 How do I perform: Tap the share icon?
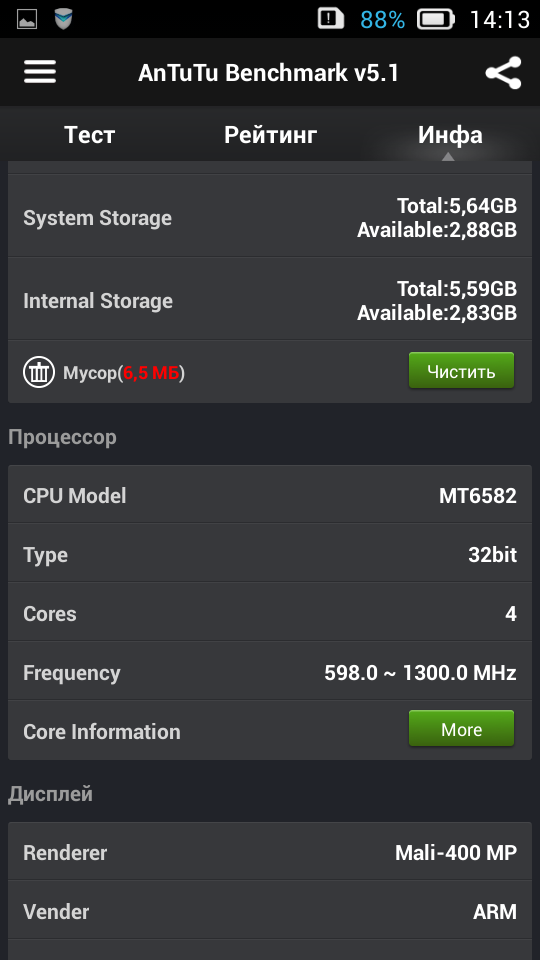[503, 73]
